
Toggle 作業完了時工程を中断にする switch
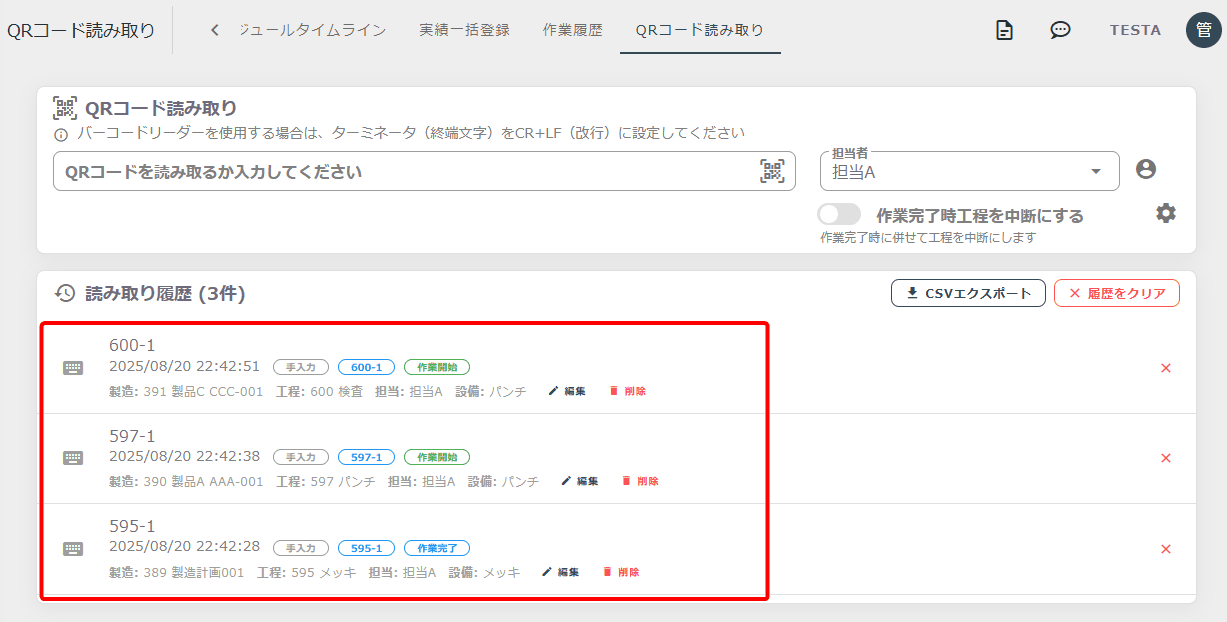pyautogui.click(x=839, y=215)
